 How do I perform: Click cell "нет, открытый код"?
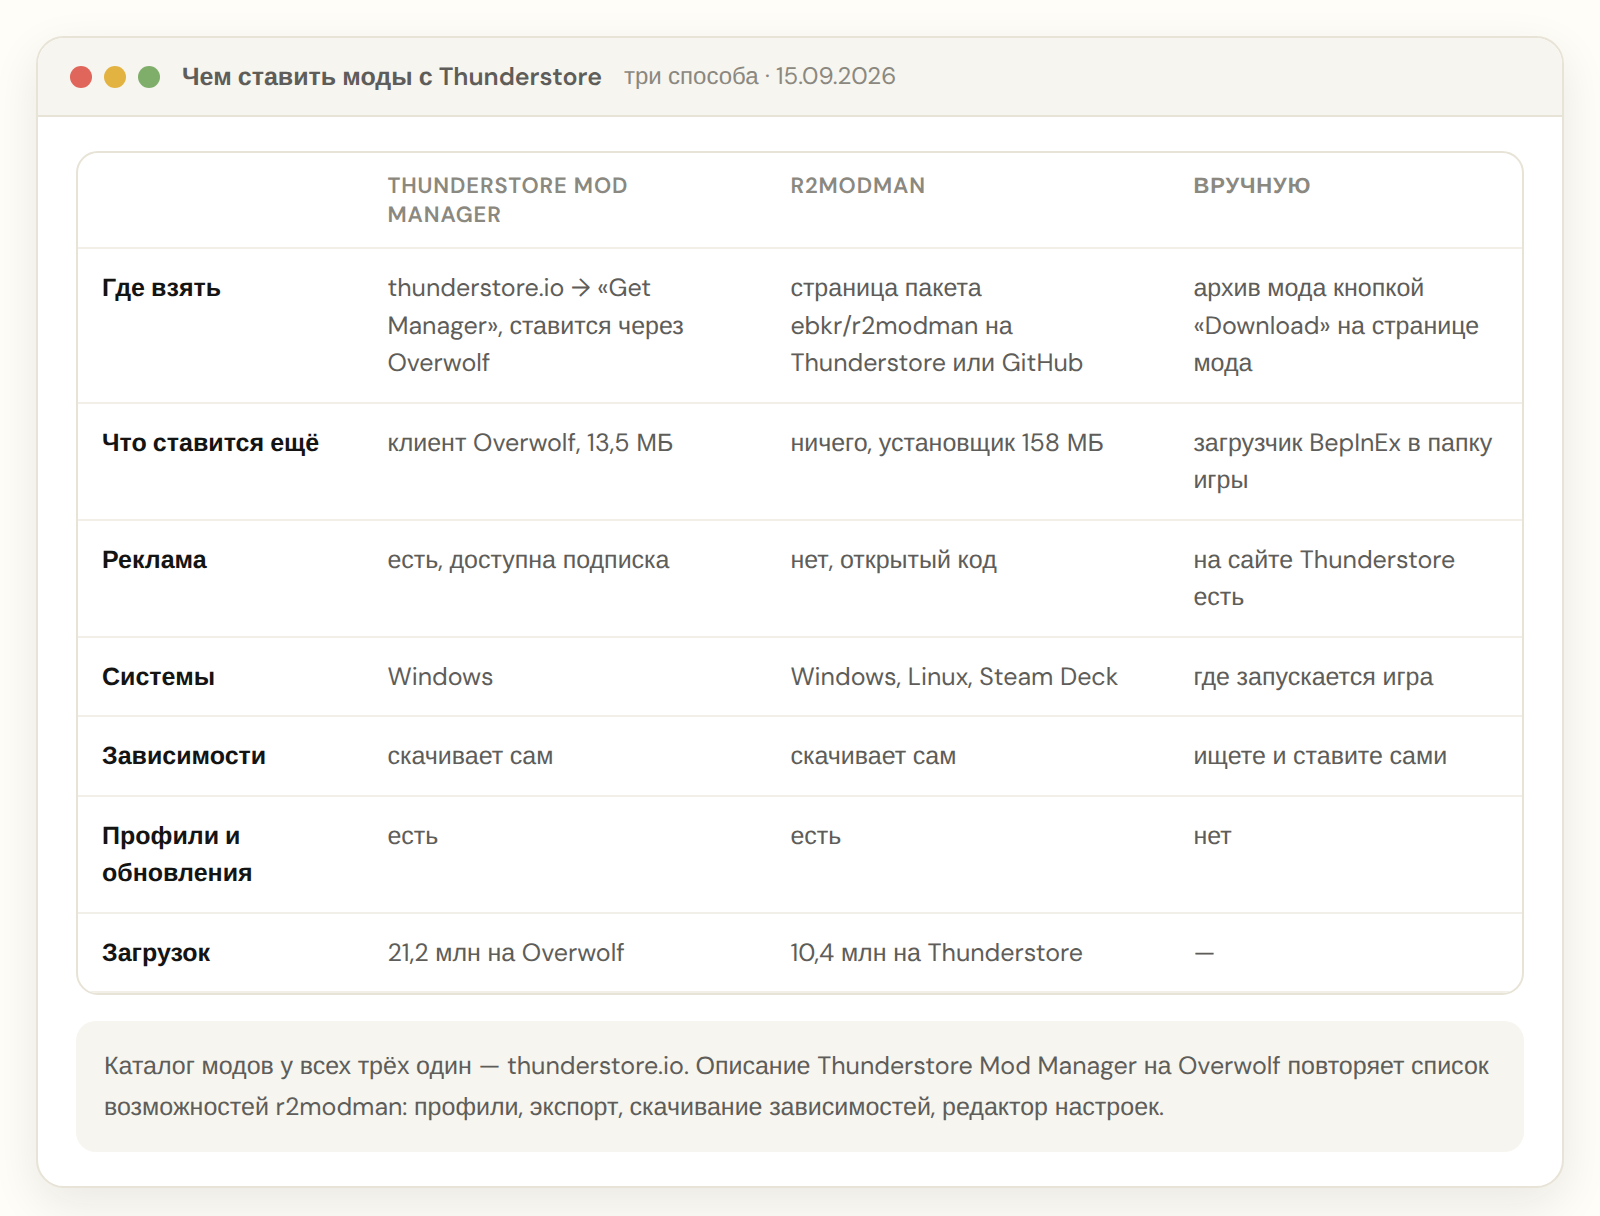coord(894,560)
